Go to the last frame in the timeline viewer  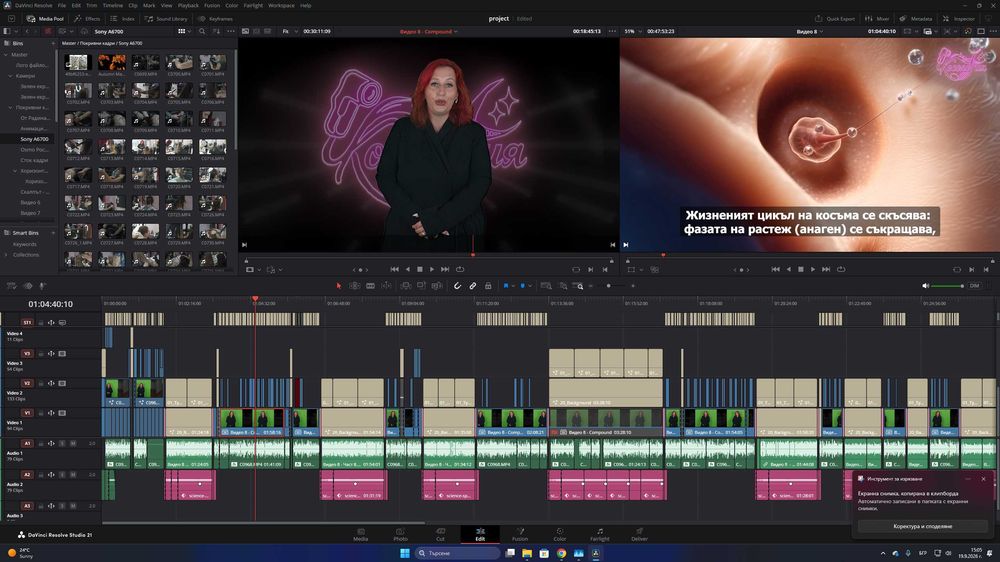[x=826, y=269]
